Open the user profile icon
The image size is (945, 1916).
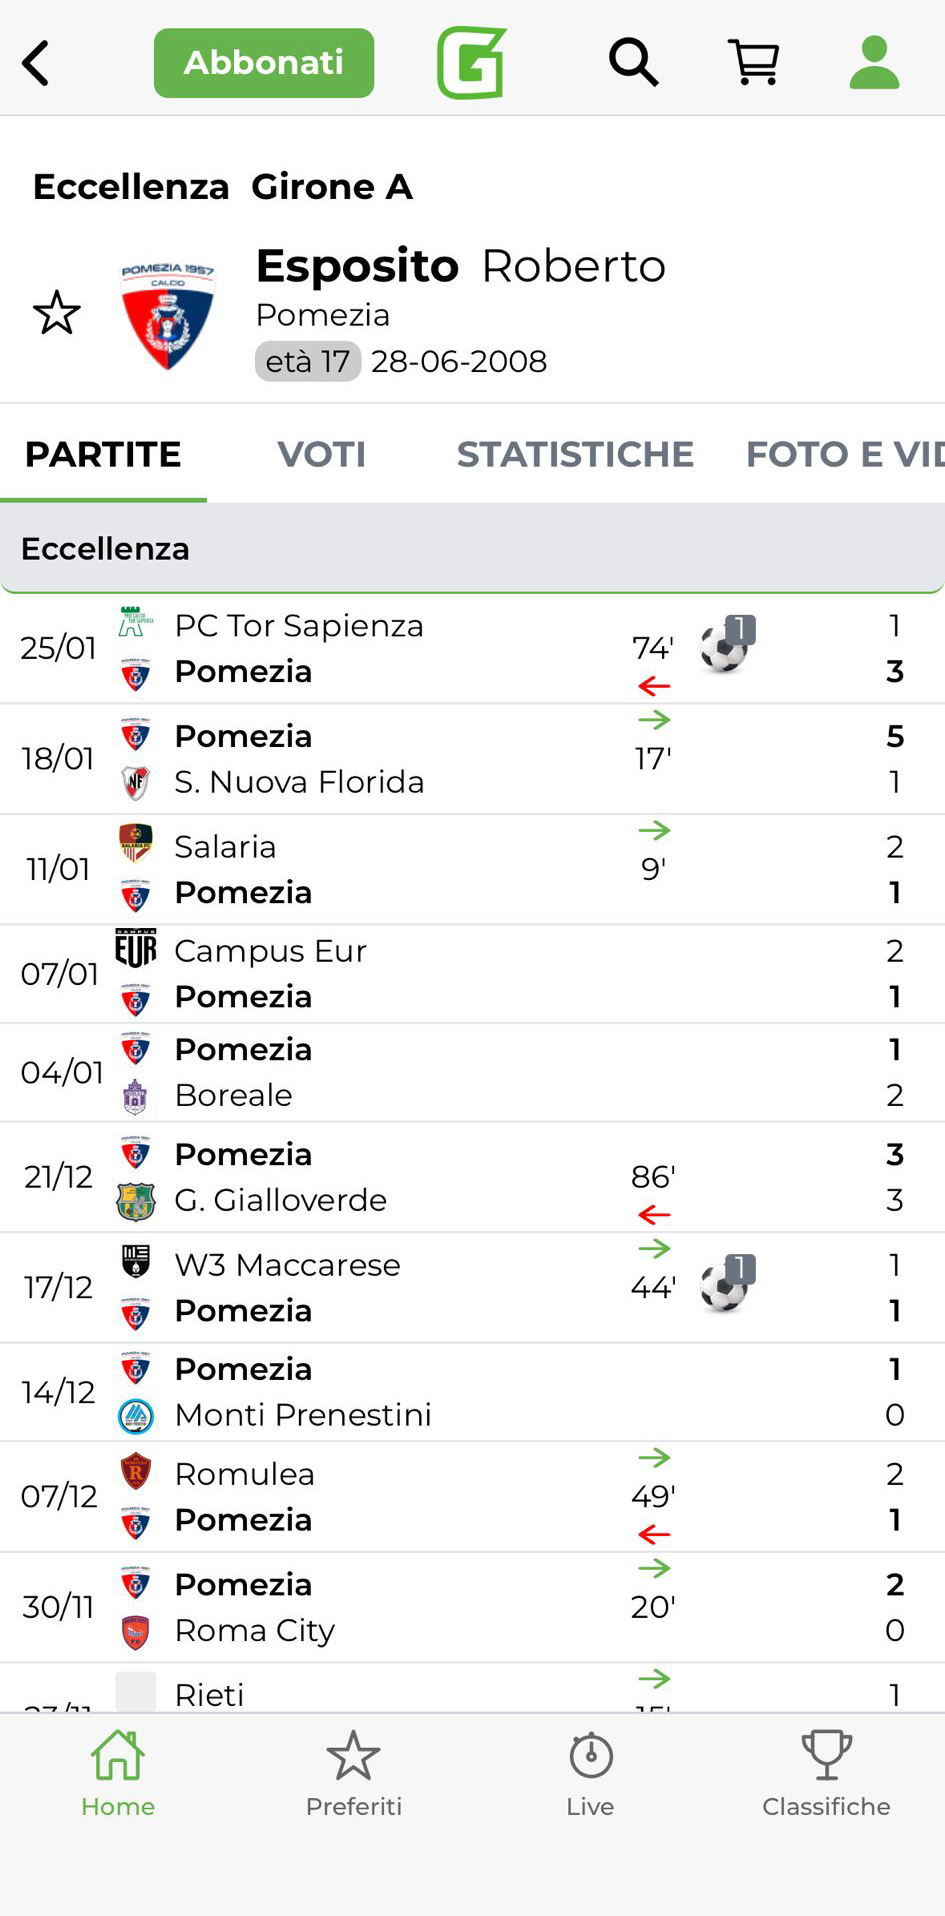tap(874, 63)
